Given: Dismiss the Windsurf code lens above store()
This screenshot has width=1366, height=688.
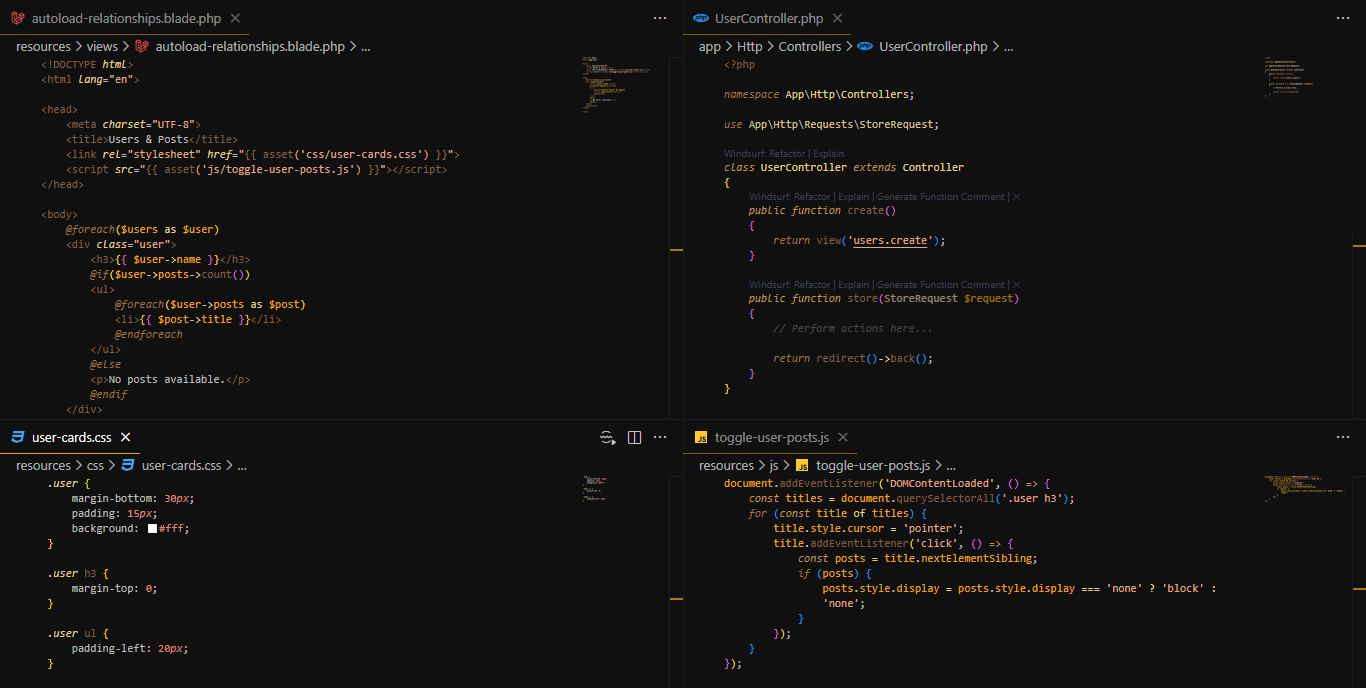Looking at the screenshot, I should click(x=1016, y=285).
